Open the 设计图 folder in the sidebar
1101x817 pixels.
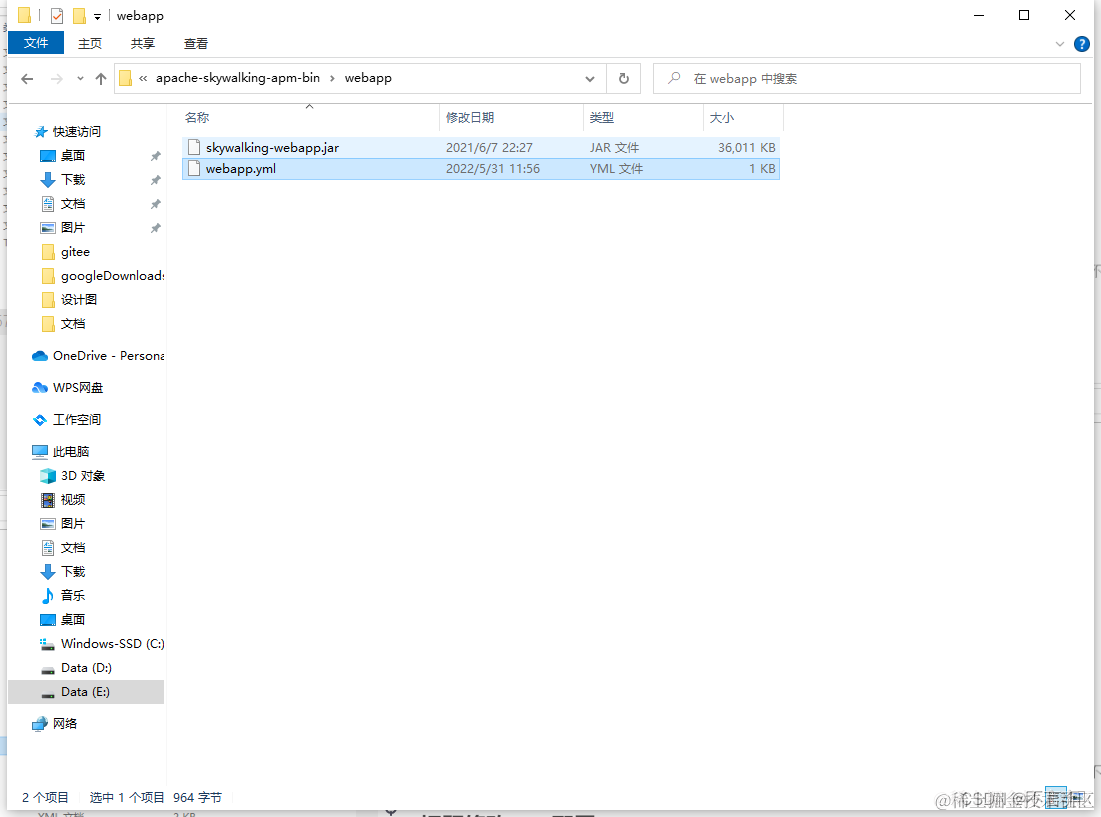click(x=79, y=299)
